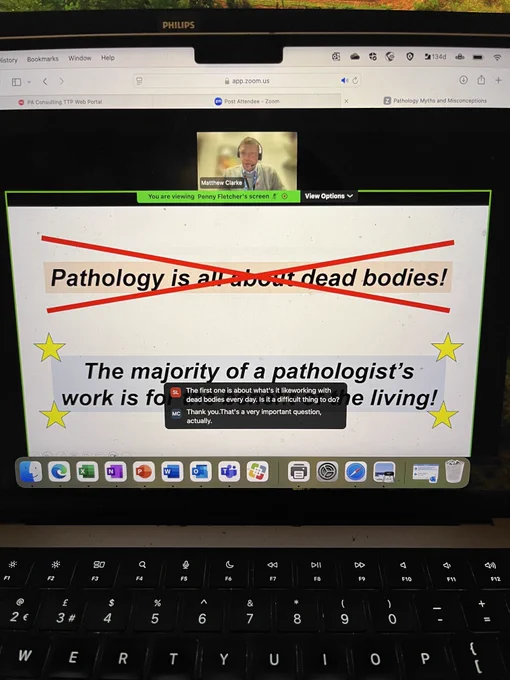The image size is (510, 680).
Task: Select Matthew Clarke's video thumbnail
Action: (247, 161)
